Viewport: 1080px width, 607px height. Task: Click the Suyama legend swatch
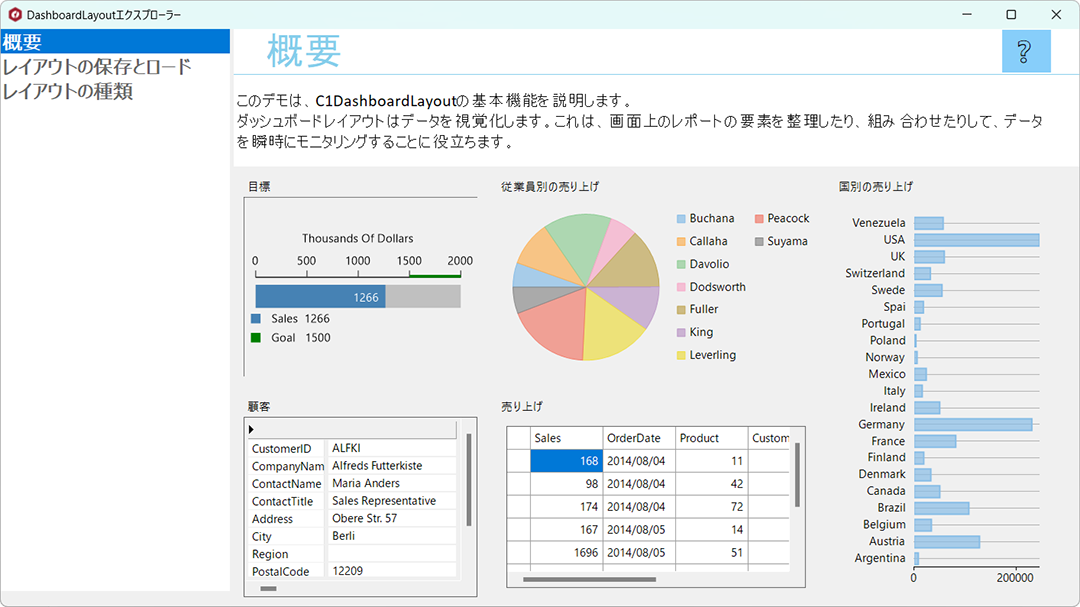(x=759, y=242)
